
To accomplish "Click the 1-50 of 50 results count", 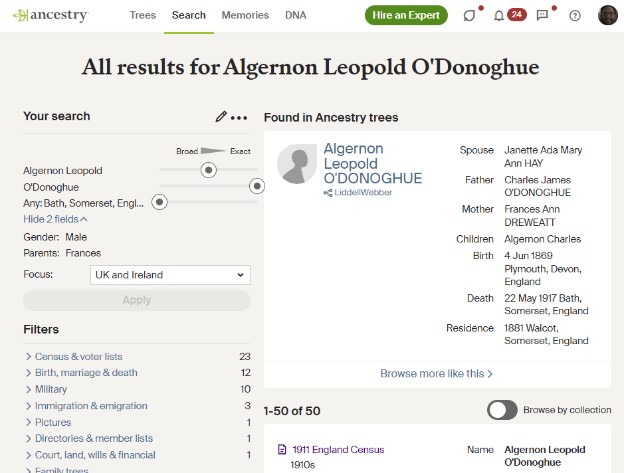I will pyautogui.click(x=292, y=411).
